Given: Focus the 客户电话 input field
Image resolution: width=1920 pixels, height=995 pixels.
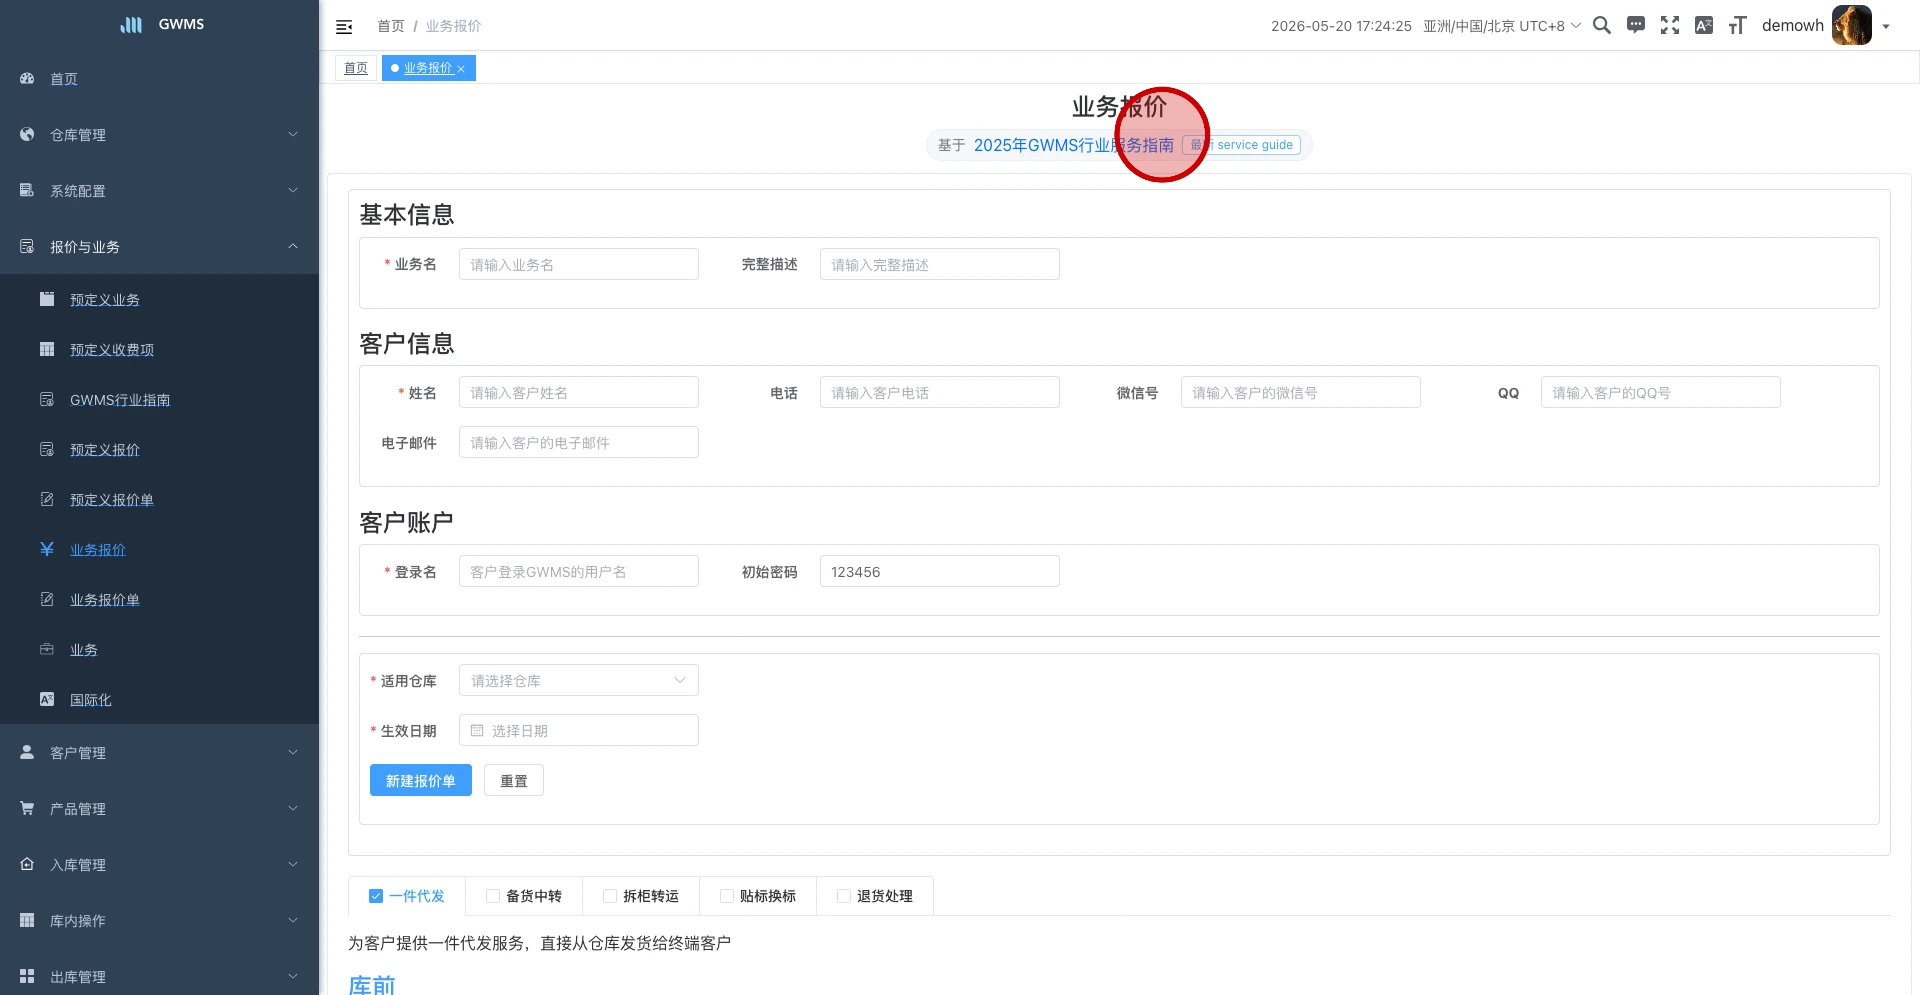Looking at the screenshot, I should pyautogui.click(x=939, y=392).
